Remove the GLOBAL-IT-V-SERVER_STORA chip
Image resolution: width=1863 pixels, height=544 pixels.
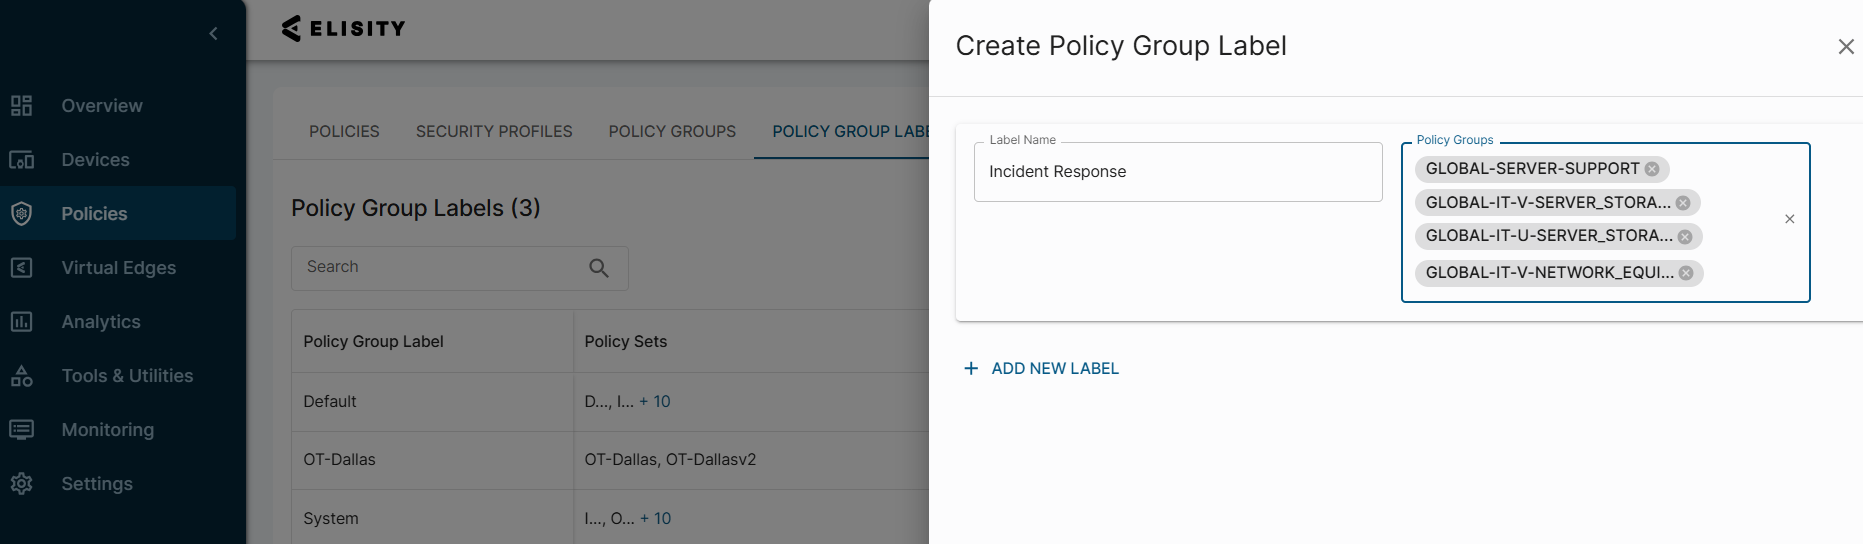click(x=1683, y=203)
